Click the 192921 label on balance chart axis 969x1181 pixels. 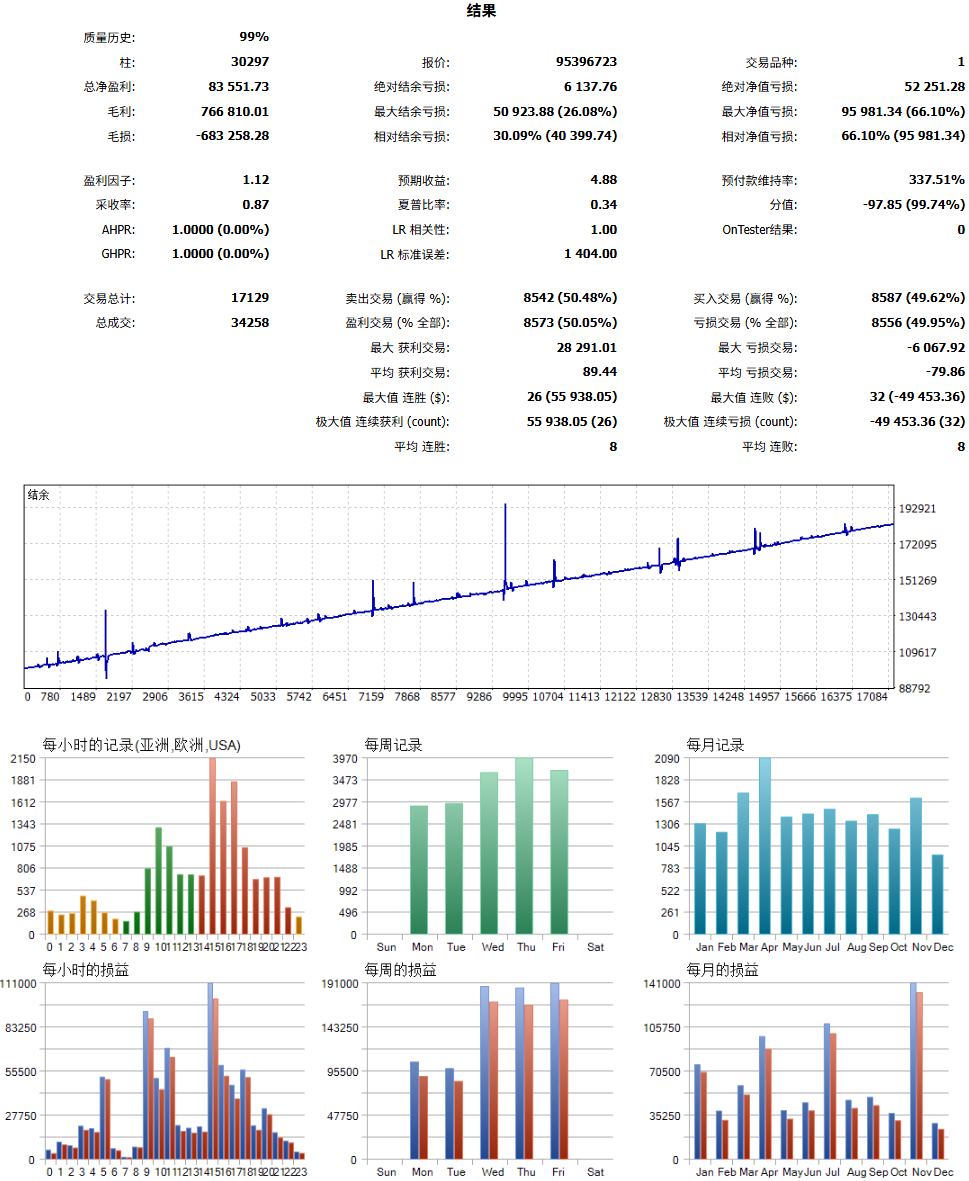[x=918, y=509]
